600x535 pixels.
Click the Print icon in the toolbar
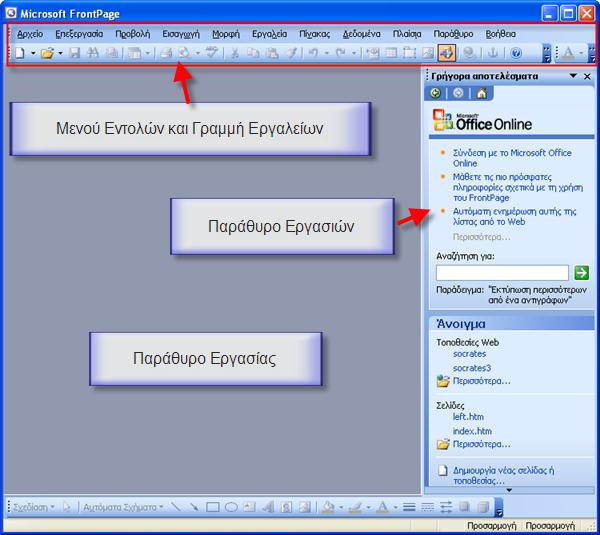coord(166,53)
